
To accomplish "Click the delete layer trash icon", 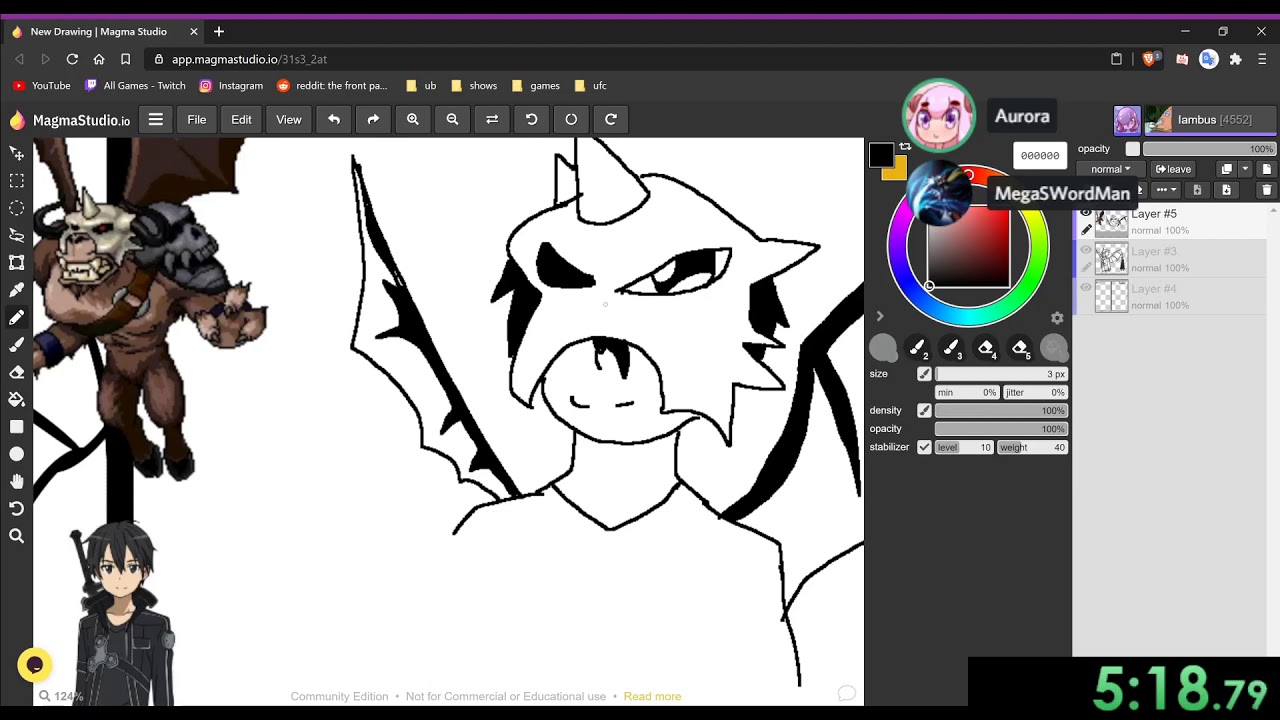I will point(1266,190).
